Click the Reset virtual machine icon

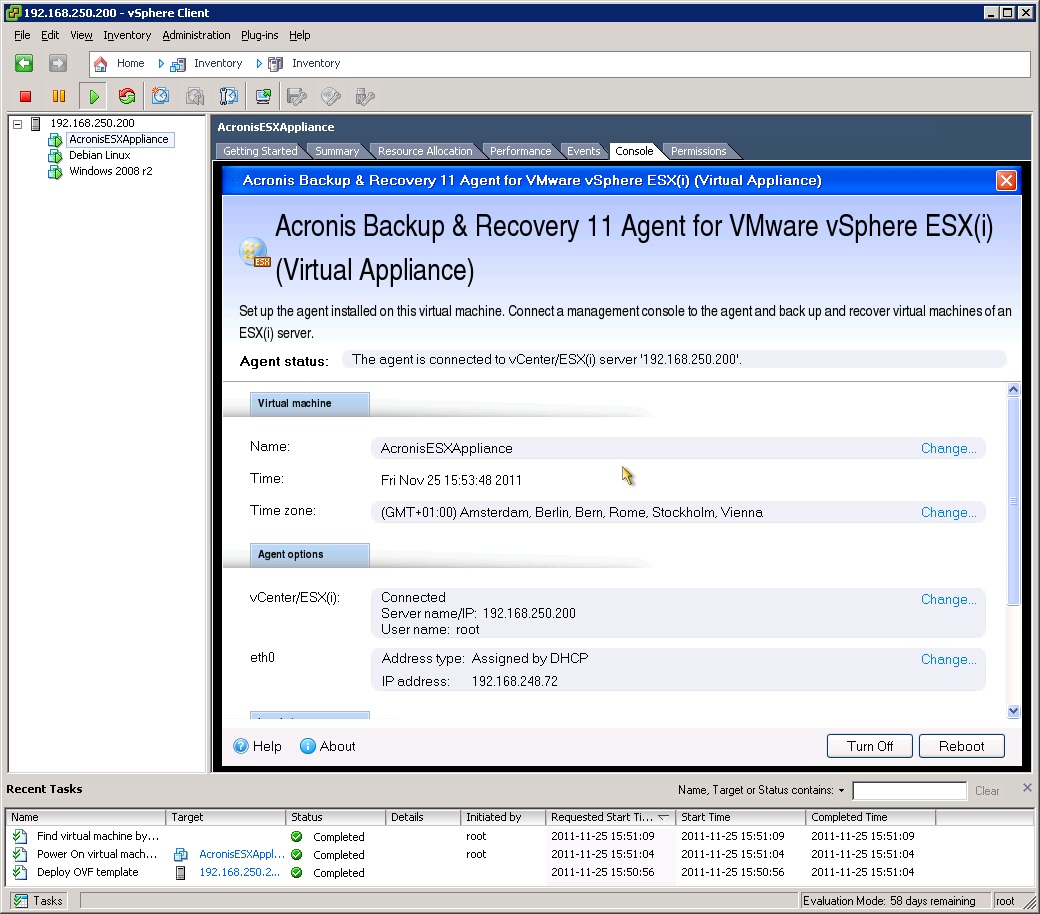(127, 97)
